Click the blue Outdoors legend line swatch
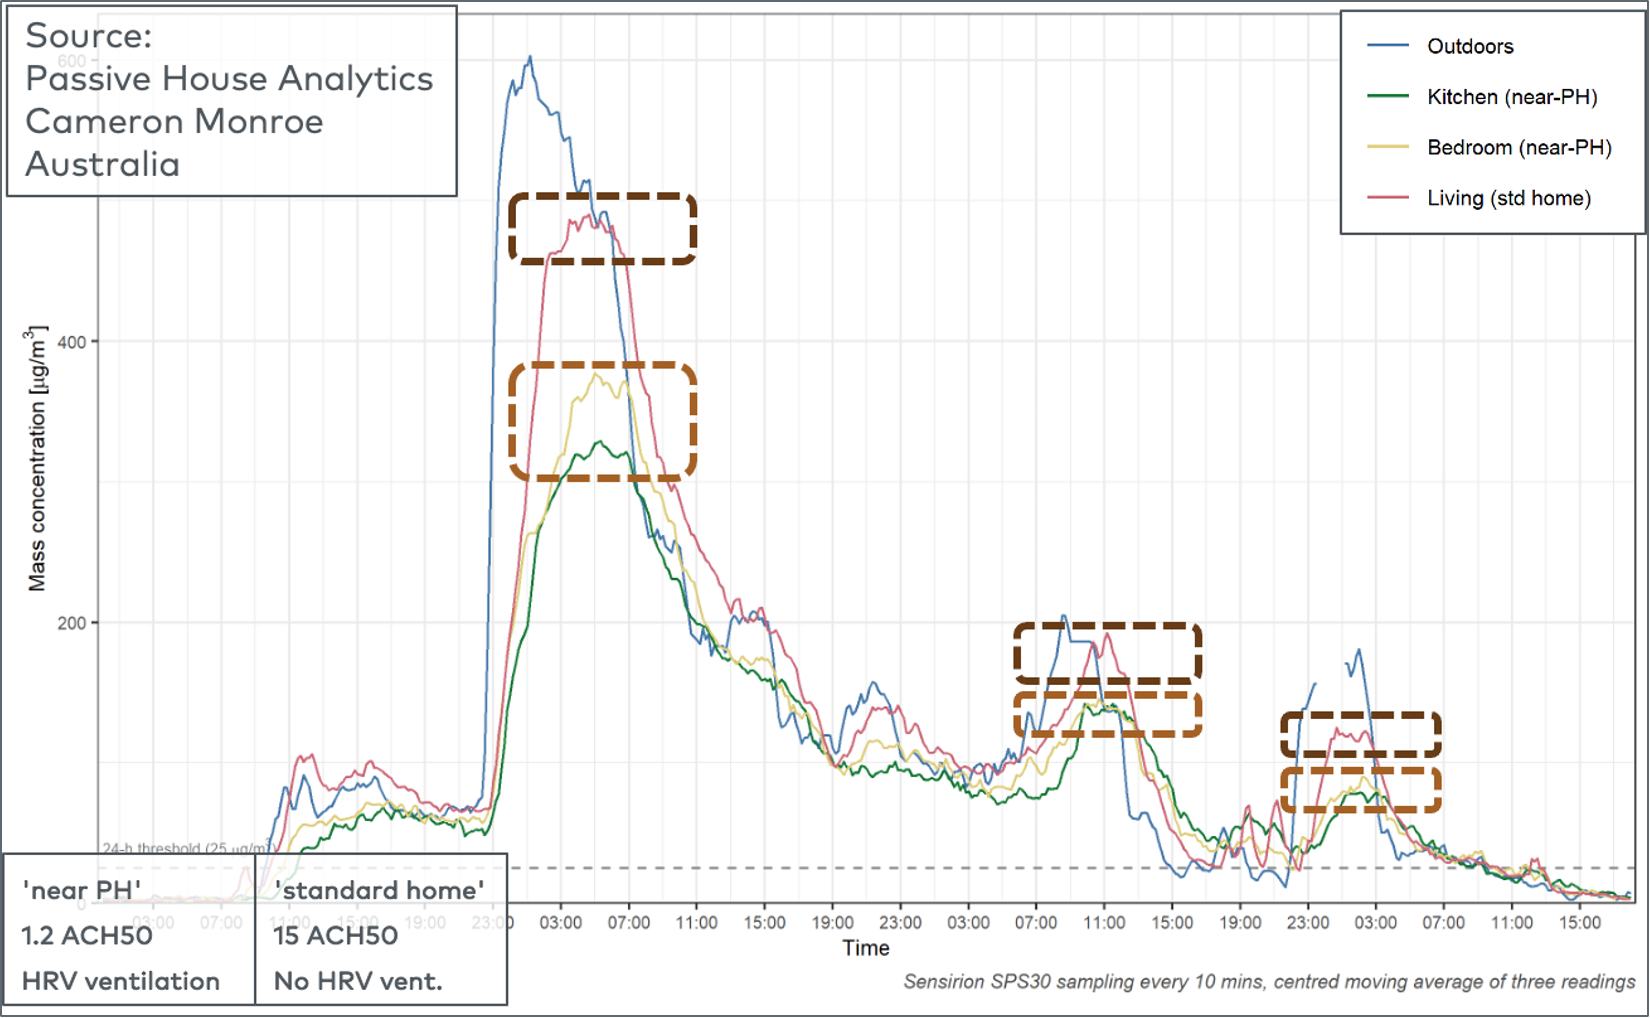The width and height of the screenshot is (1650, 1018). 1387,46
